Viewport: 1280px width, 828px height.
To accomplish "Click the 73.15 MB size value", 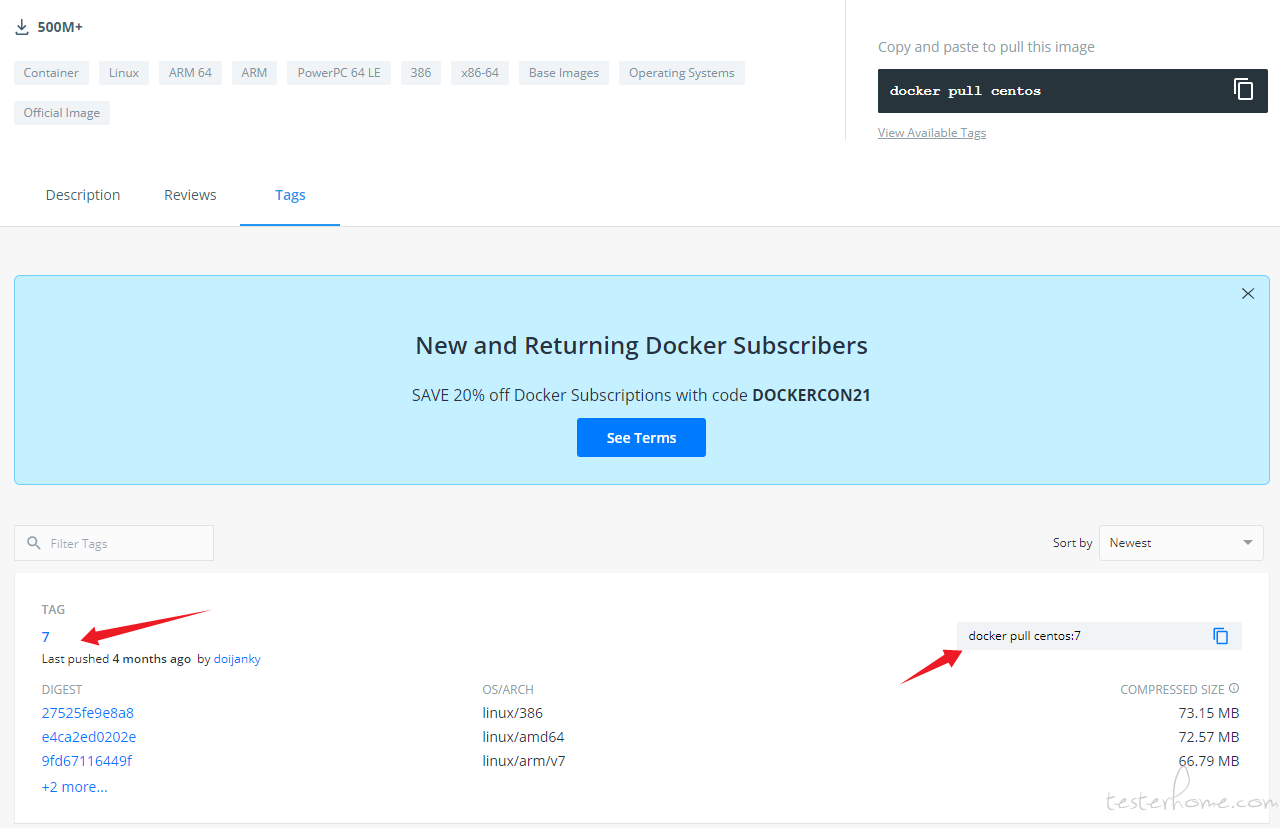I will pos(1209,713).
